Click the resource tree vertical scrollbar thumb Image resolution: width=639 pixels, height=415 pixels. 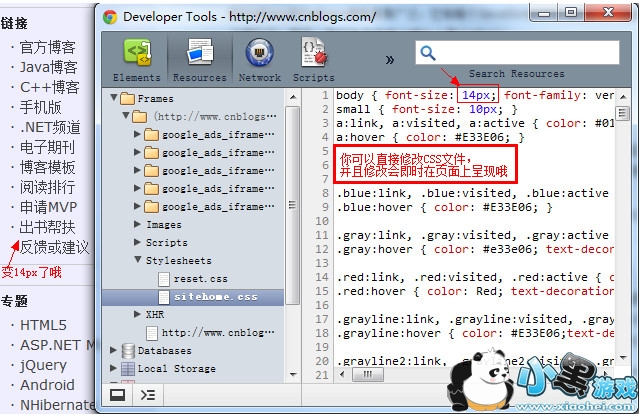[292, 205]
